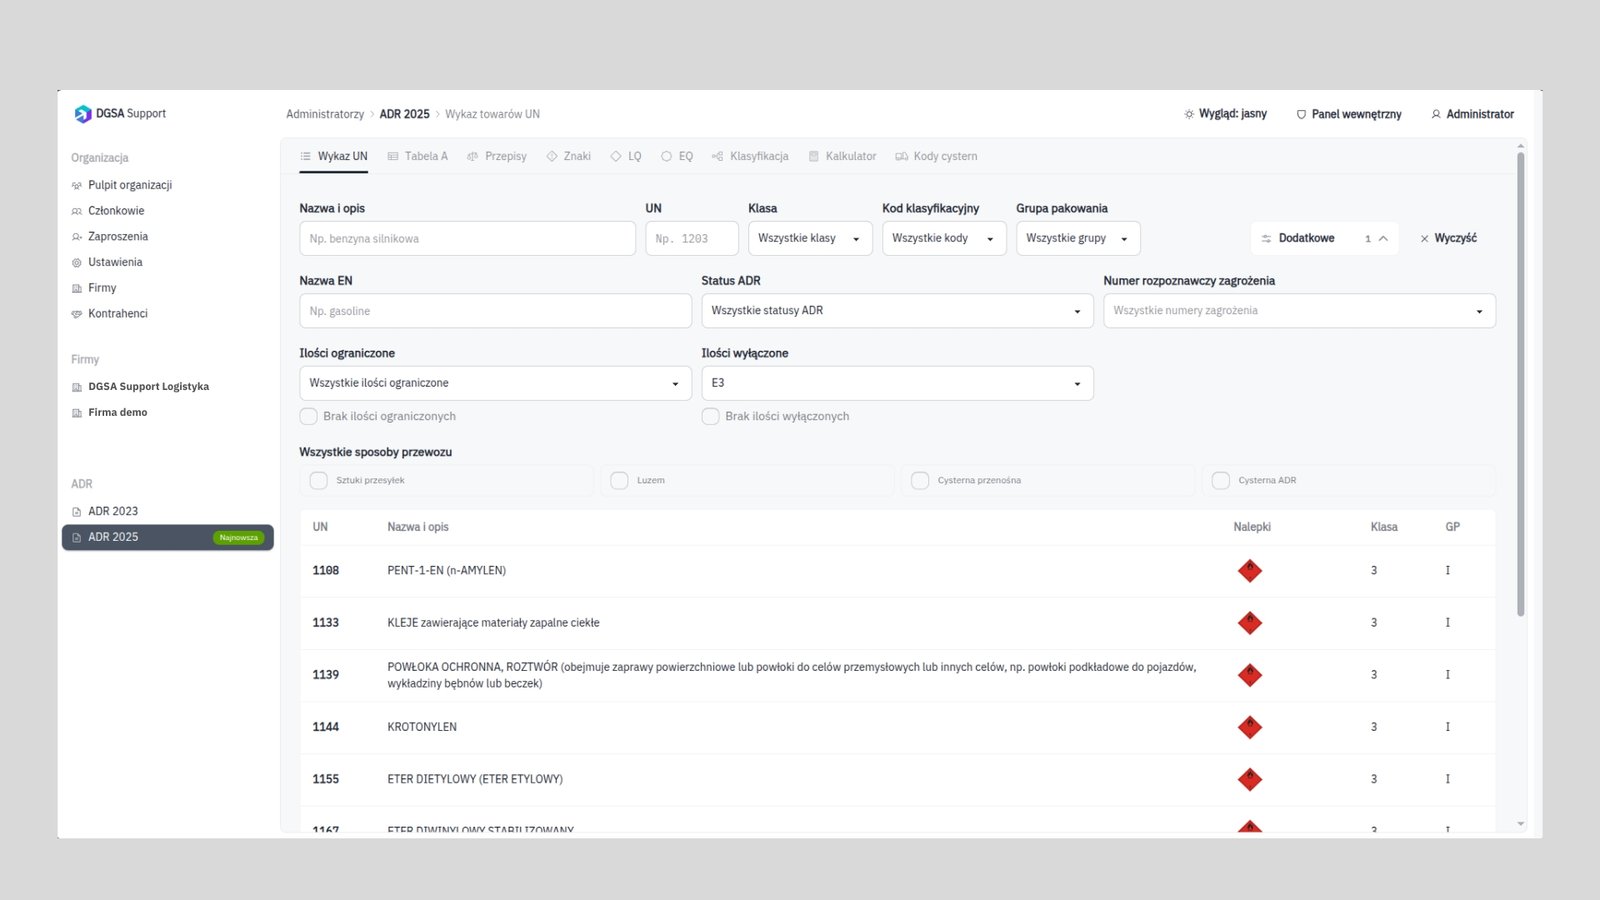Open the Administrator account menu

point(1472,114)
